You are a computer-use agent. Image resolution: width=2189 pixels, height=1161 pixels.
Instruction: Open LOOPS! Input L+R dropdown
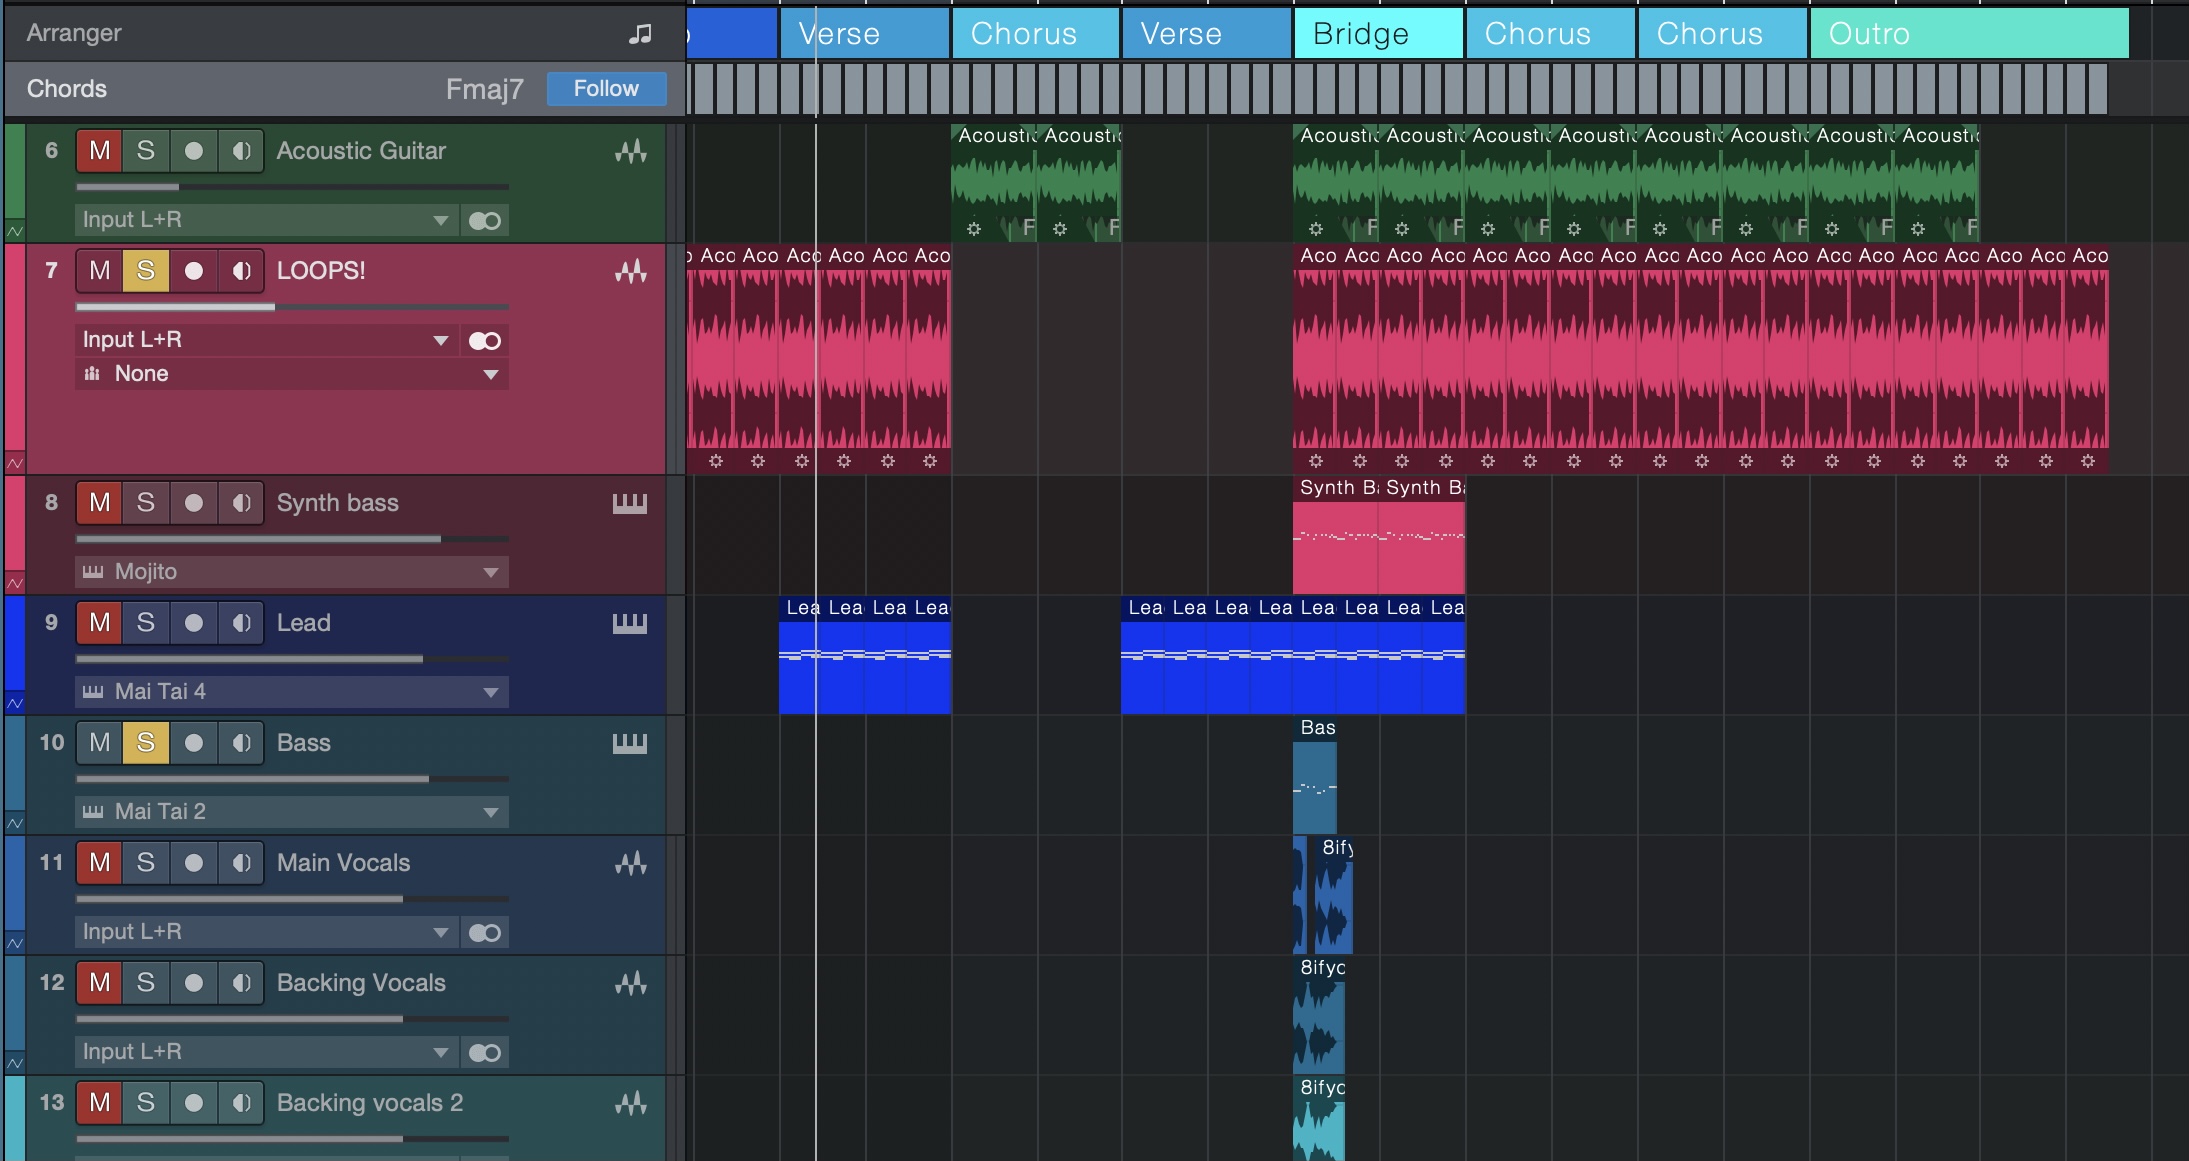click(266, 340)
